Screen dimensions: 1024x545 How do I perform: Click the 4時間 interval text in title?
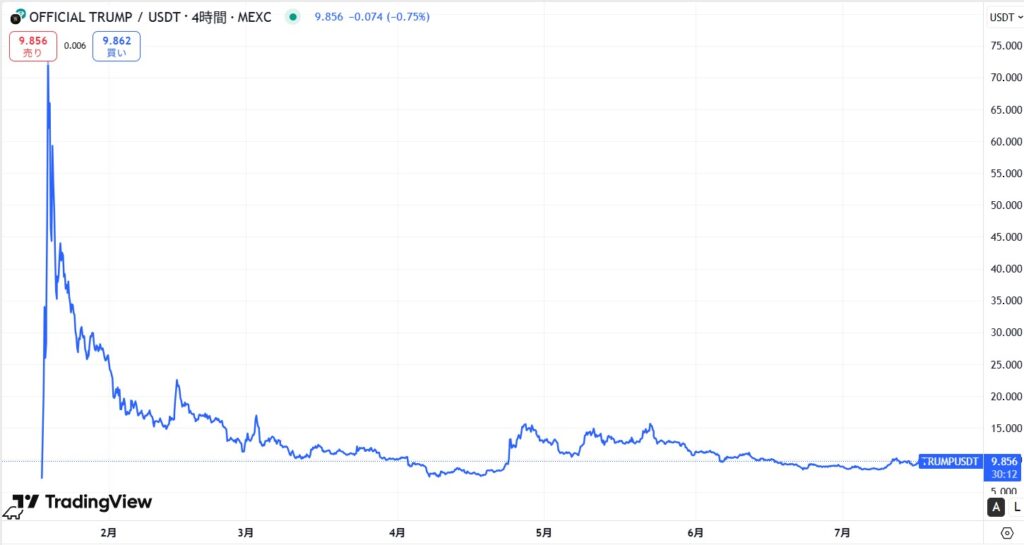point(209,17)
